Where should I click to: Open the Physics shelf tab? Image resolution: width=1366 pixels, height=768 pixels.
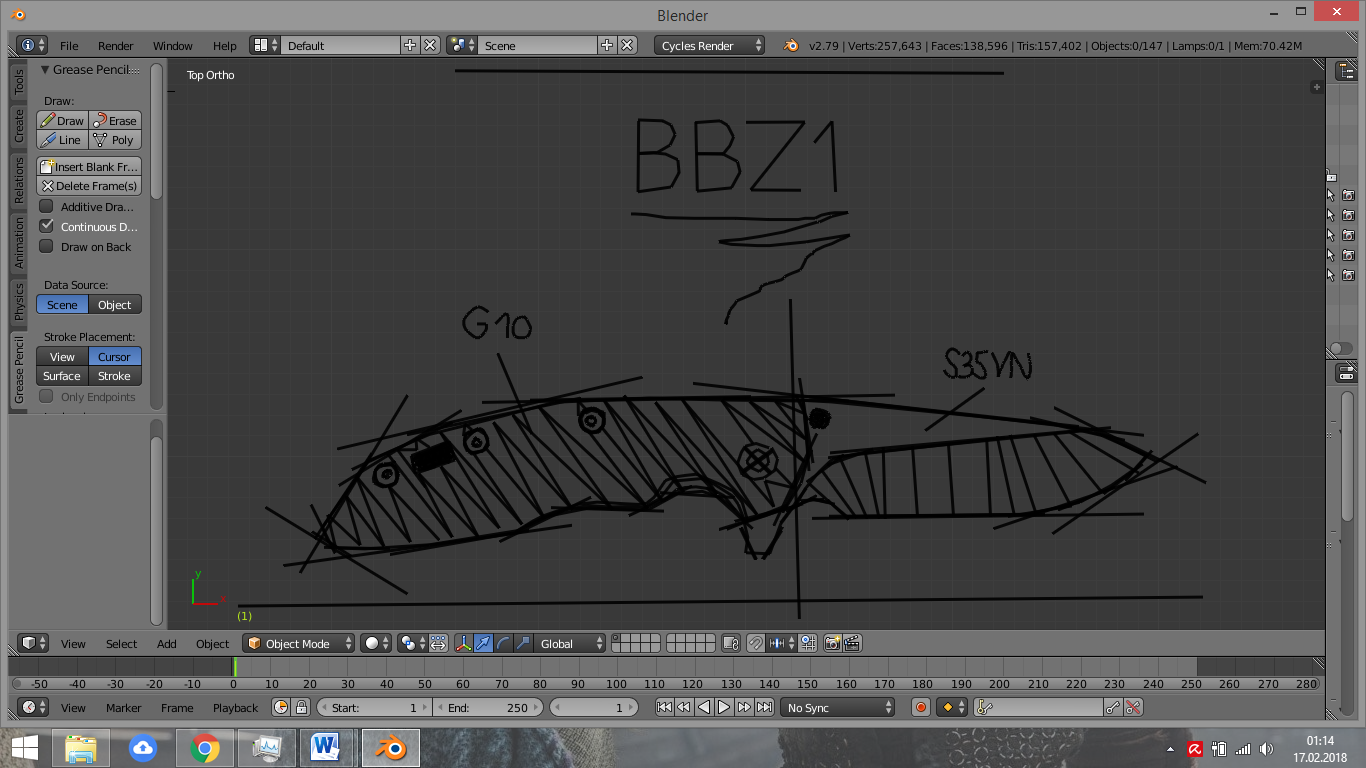click(18, 301)
